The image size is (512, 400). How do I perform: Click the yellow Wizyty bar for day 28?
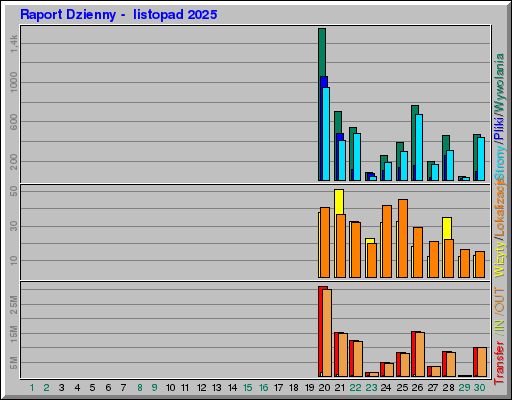pyautogui.click(x=447, y=228)
